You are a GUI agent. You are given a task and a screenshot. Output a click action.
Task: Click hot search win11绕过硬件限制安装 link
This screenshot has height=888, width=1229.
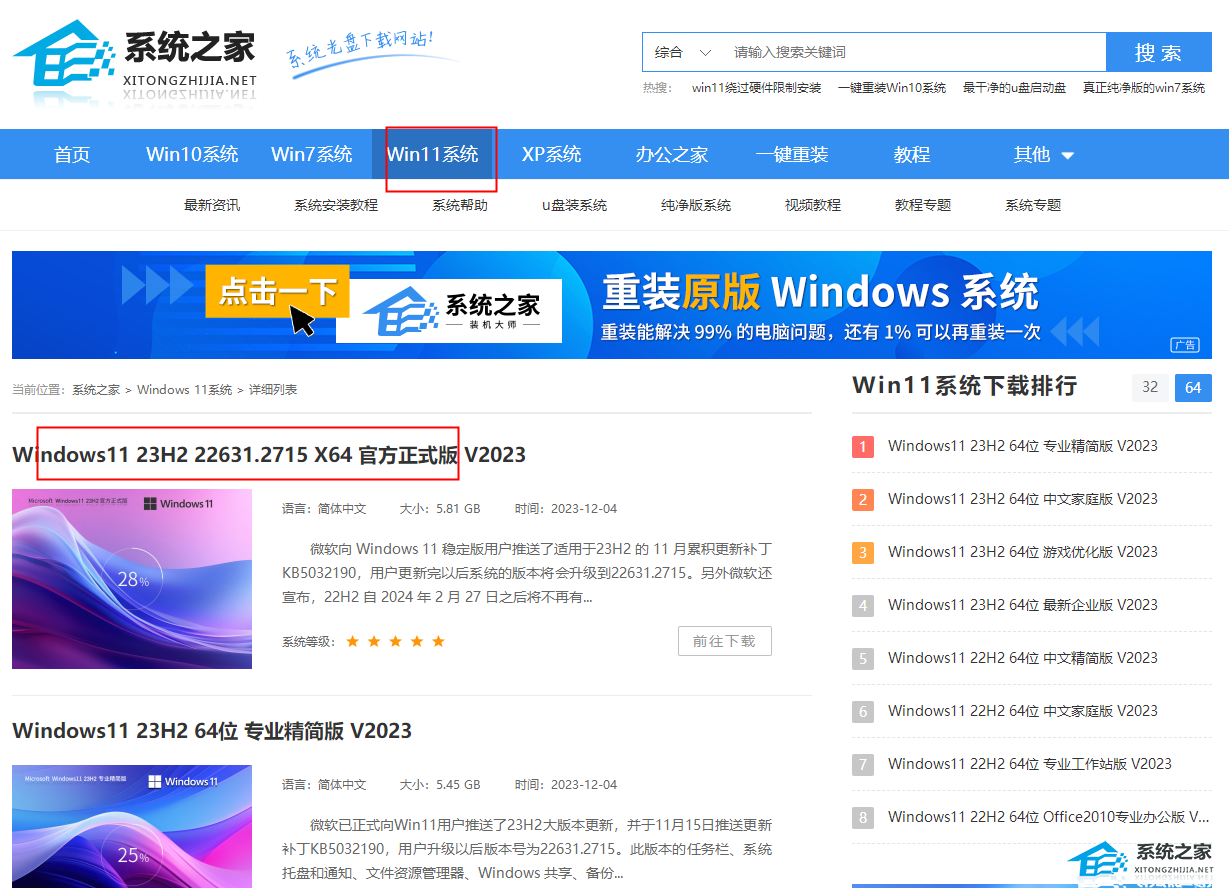(x=756, y=88)
